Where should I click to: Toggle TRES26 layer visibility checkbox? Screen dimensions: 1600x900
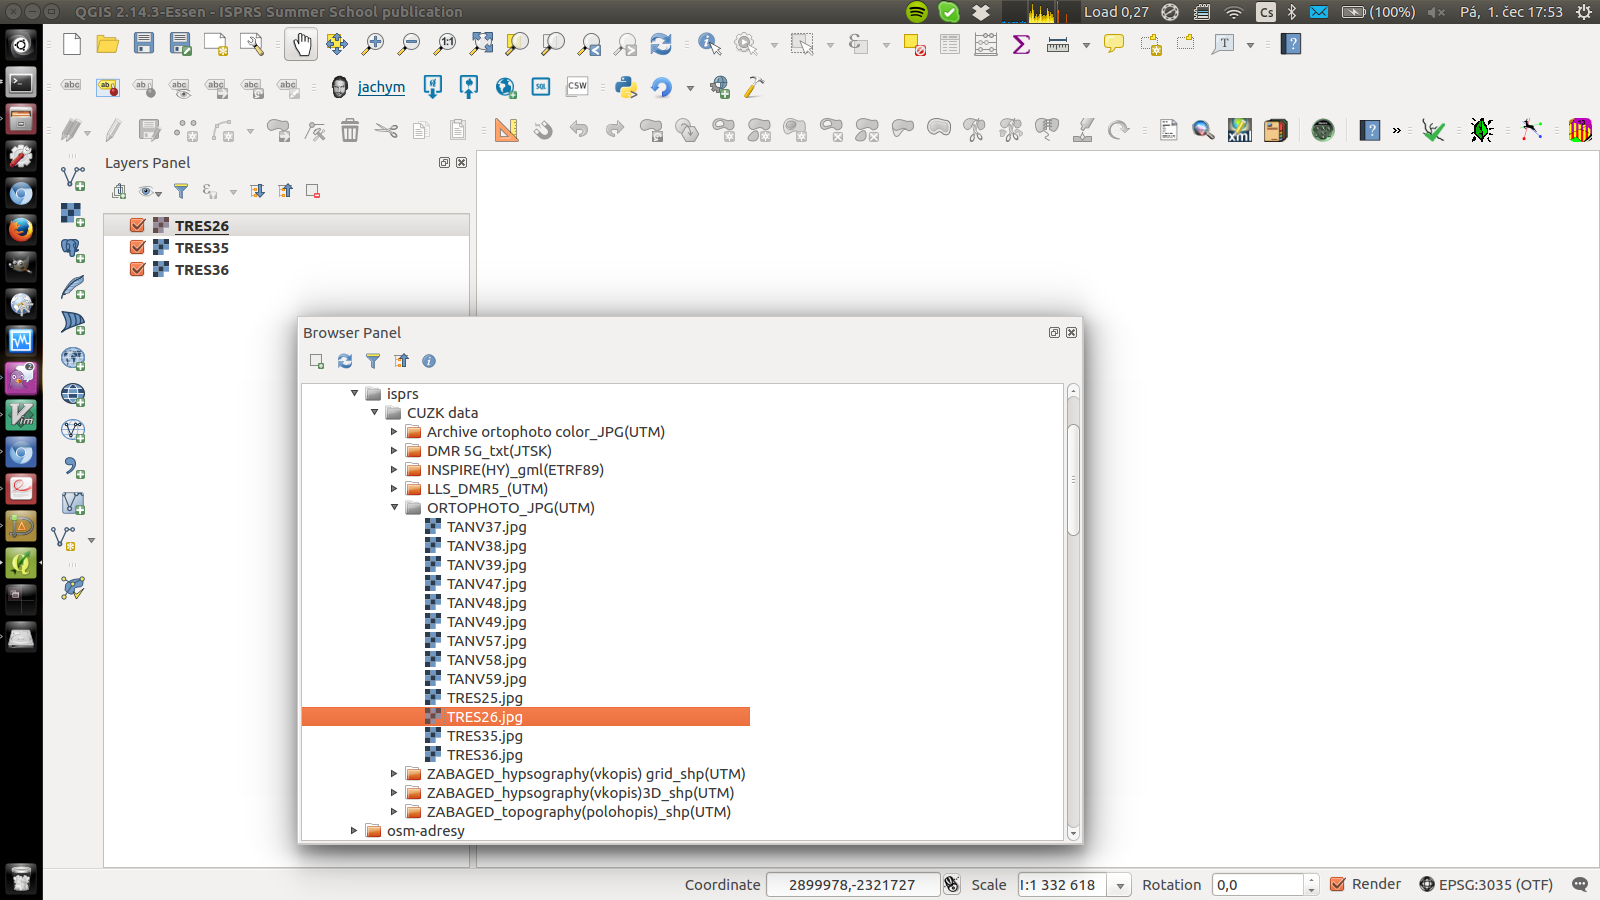tap(138, 226)
